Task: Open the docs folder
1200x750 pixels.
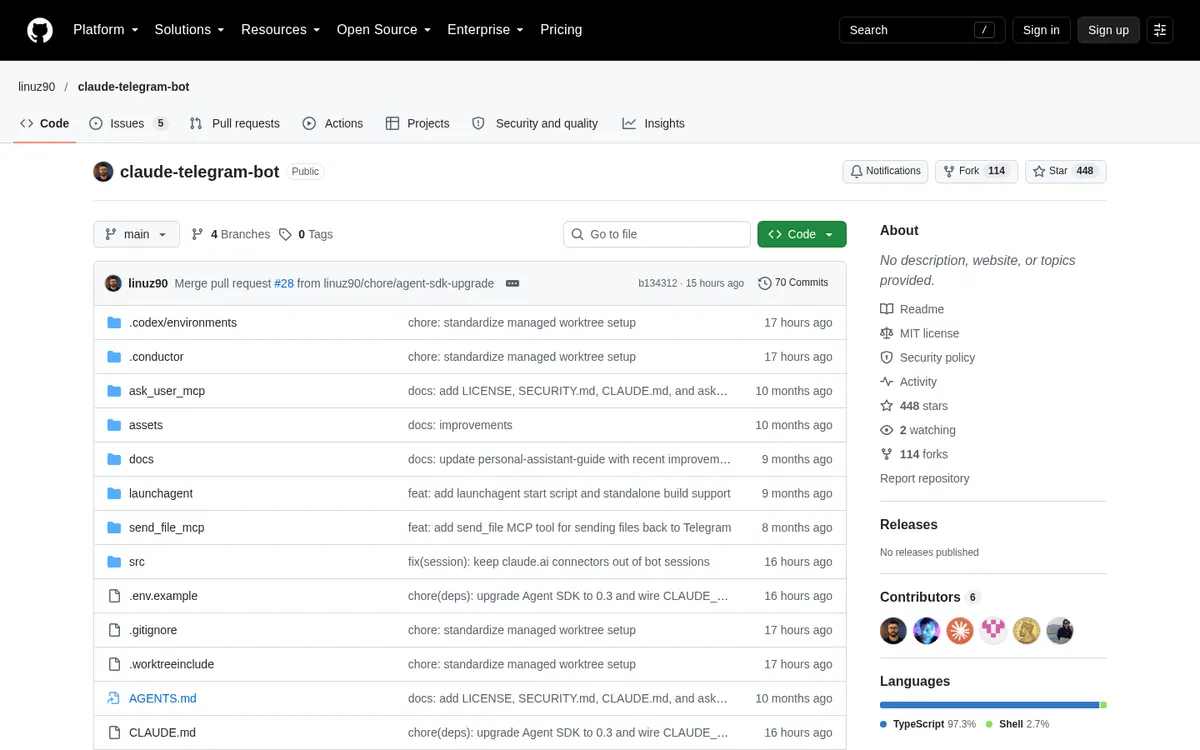Action: [x=141, y=459]
